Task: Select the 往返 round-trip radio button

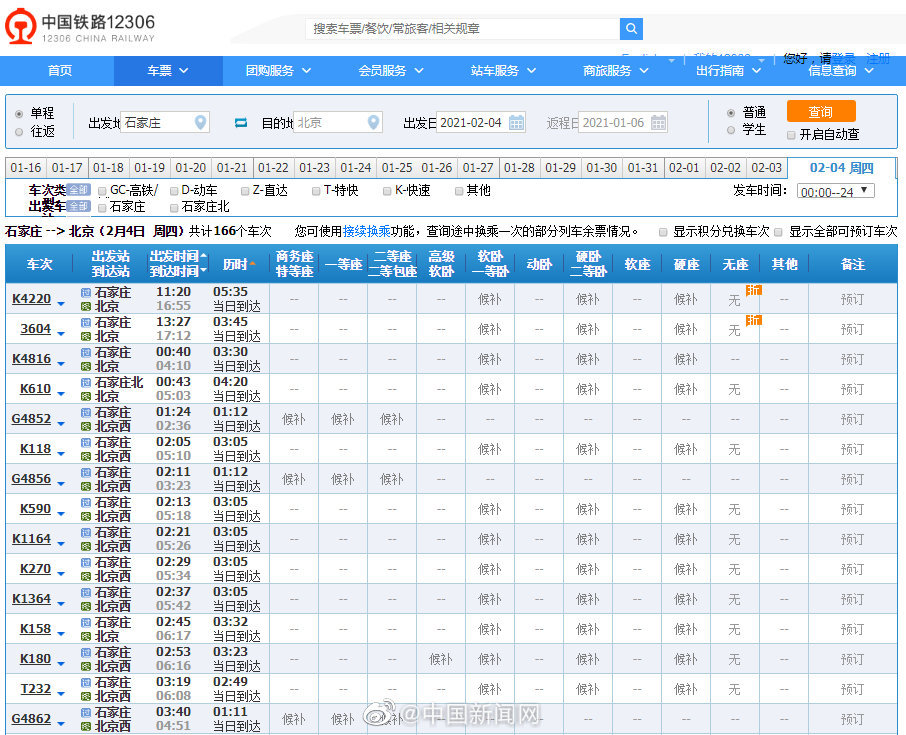Action: tap(19, 131)
